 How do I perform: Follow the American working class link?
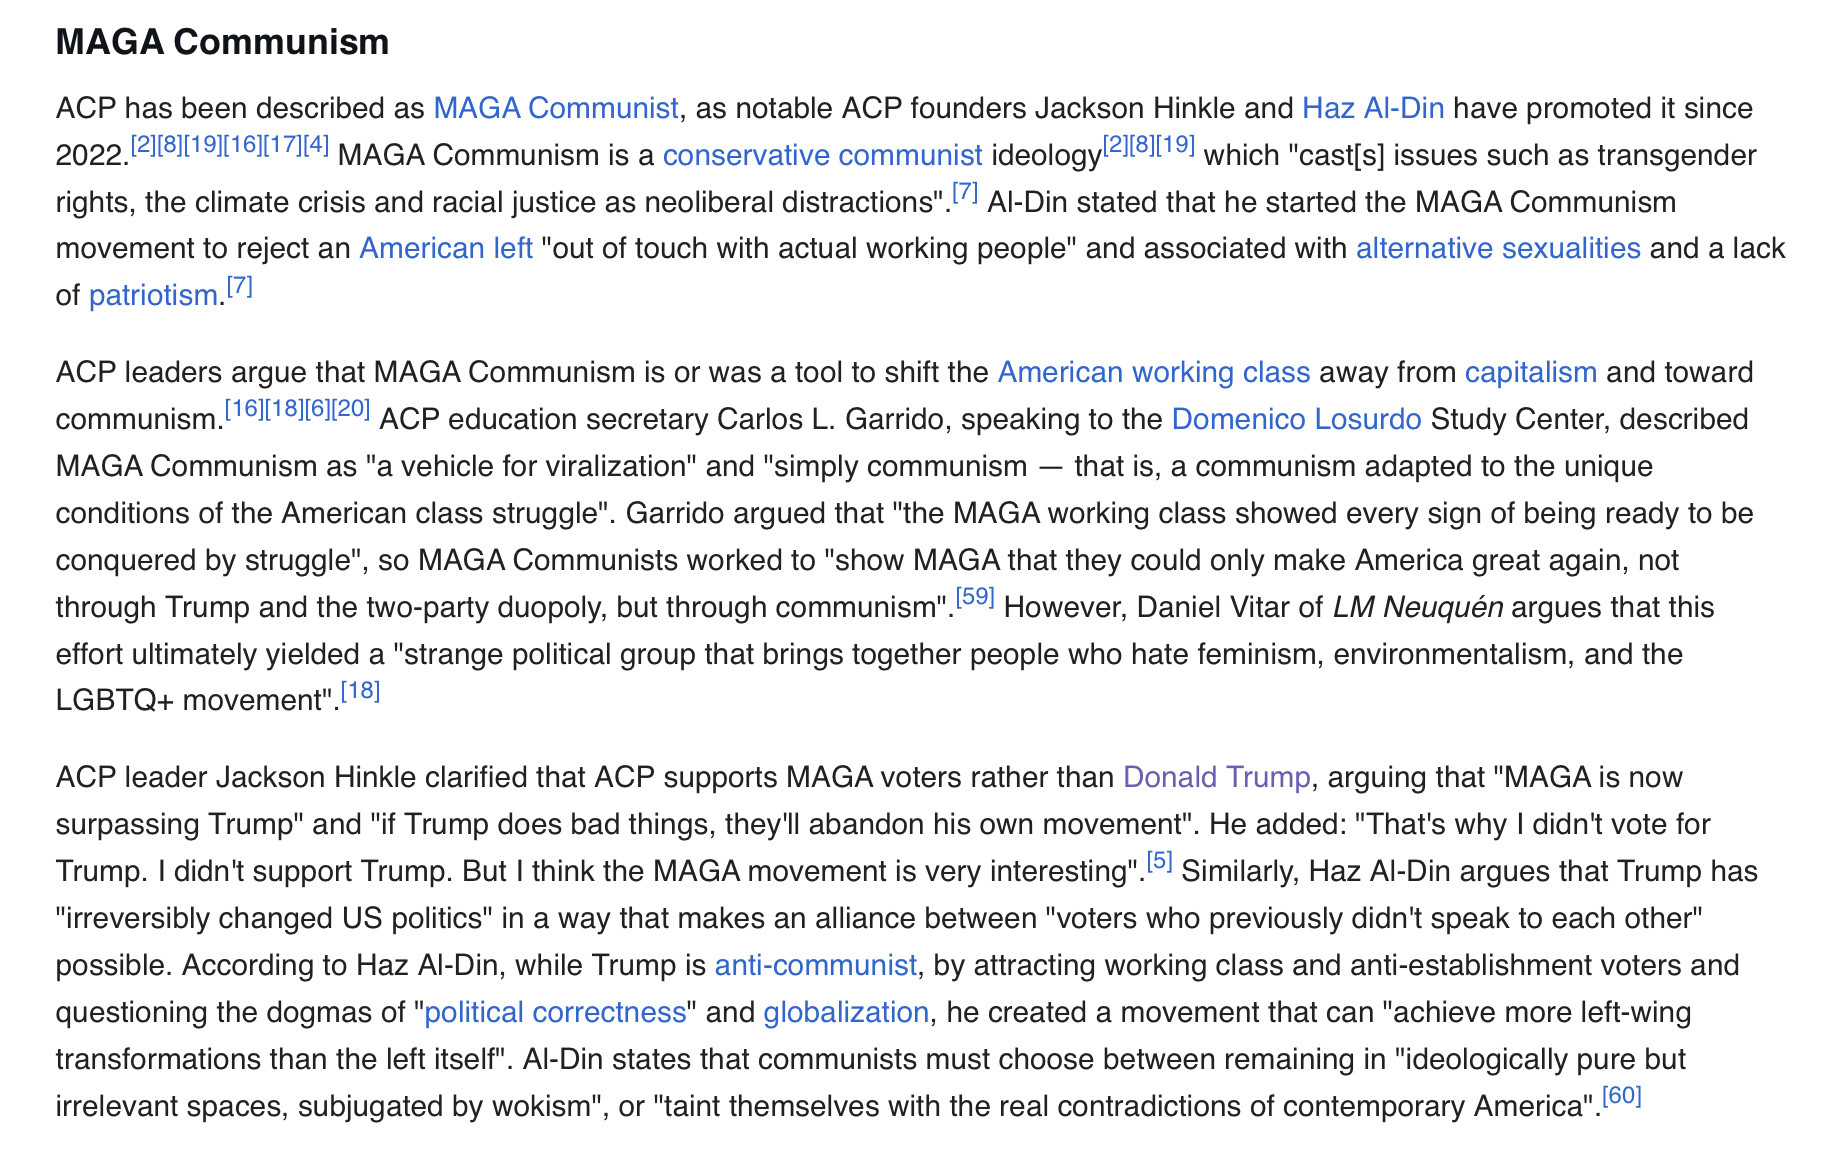1153,372
